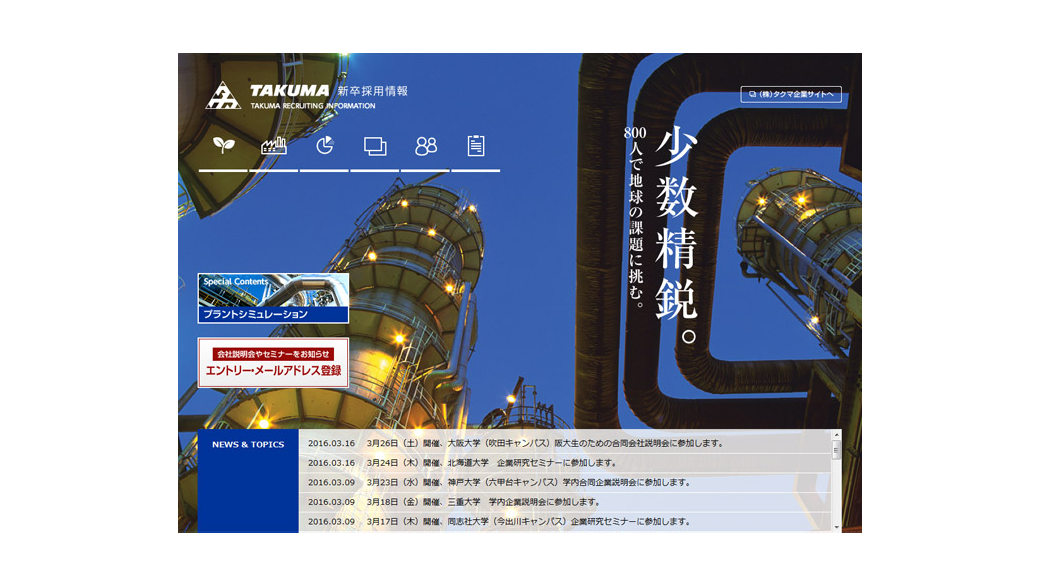Click the エントリー・メールアドレス登録 banner
Image resolution: width=1040 pixels, height=585 pixels.
point(273,363)
